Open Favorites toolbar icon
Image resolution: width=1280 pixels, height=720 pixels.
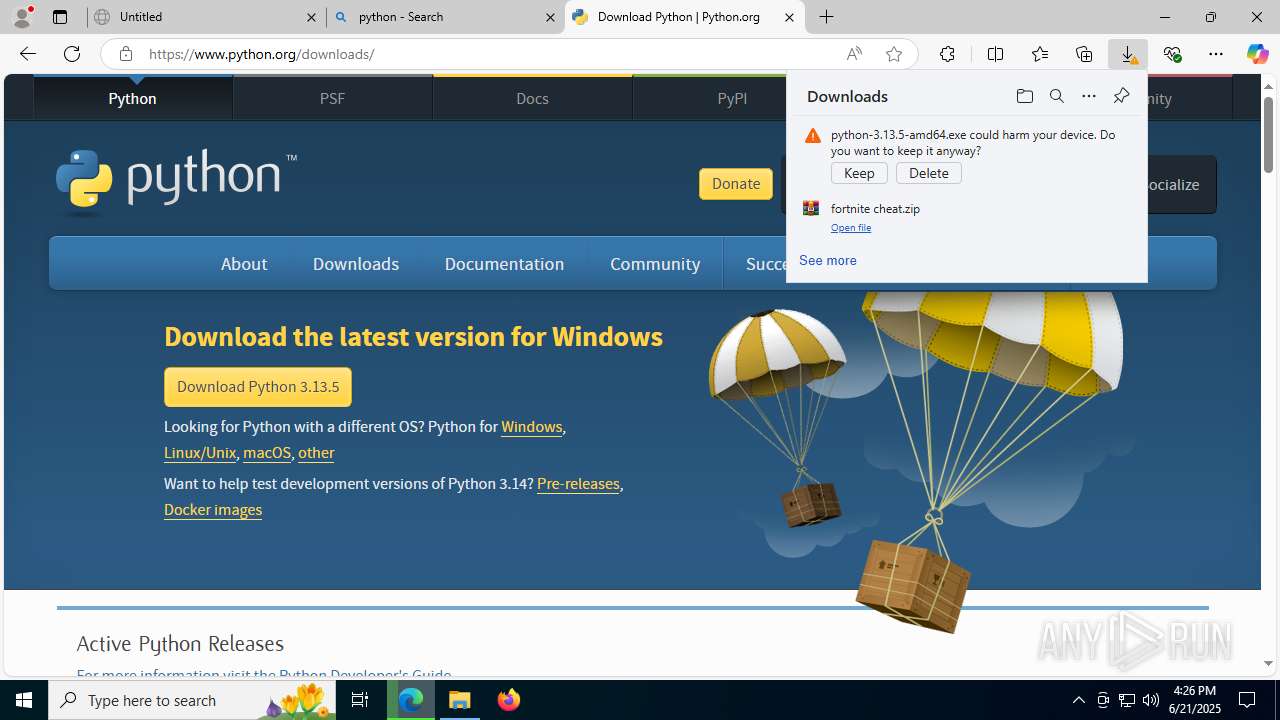1040,54
